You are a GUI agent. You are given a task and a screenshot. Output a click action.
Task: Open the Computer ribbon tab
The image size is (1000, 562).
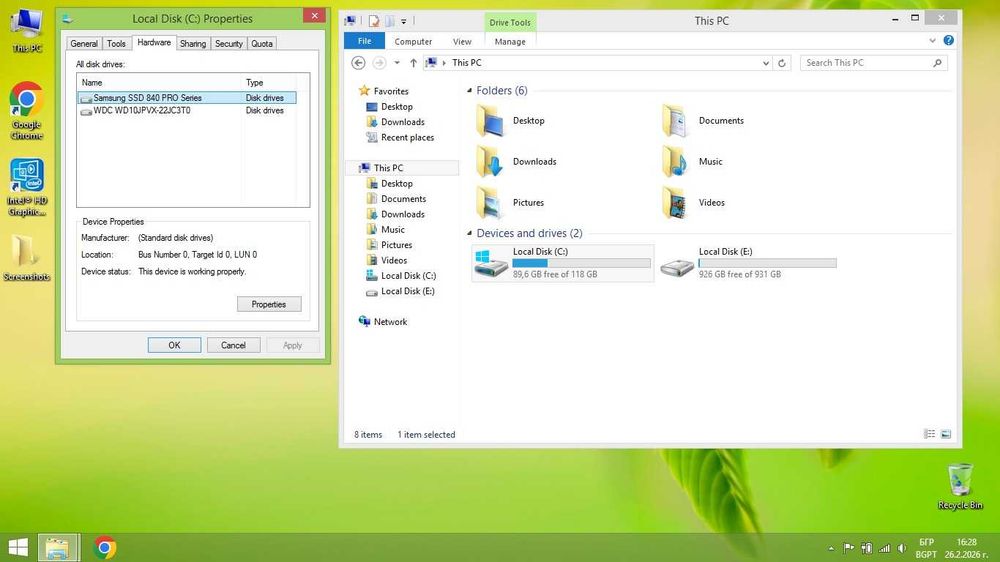click(x=413, y=41)
